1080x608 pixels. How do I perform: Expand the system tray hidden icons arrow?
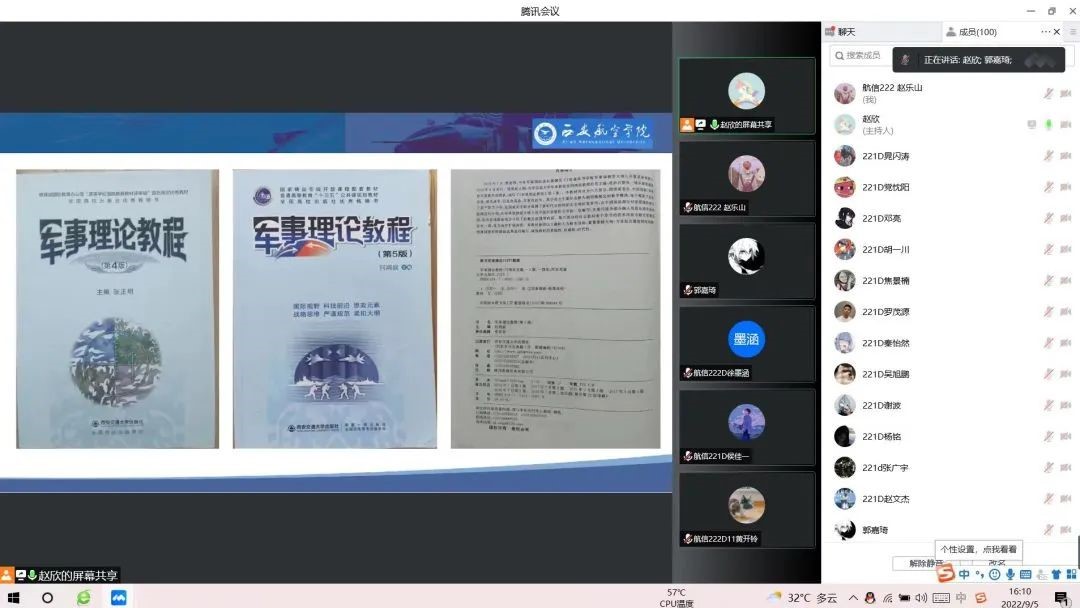pyautogui.click(x=853, y=597)
